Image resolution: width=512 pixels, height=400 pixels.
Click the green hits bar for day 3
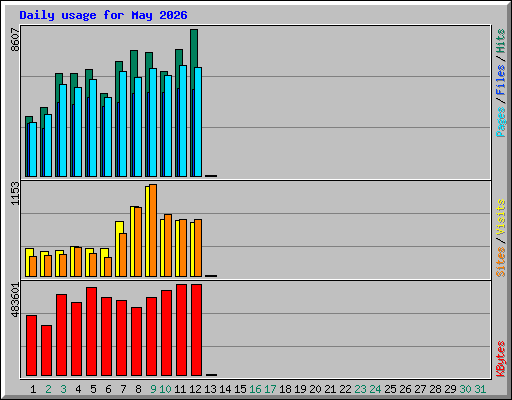[x=59, y=79]
